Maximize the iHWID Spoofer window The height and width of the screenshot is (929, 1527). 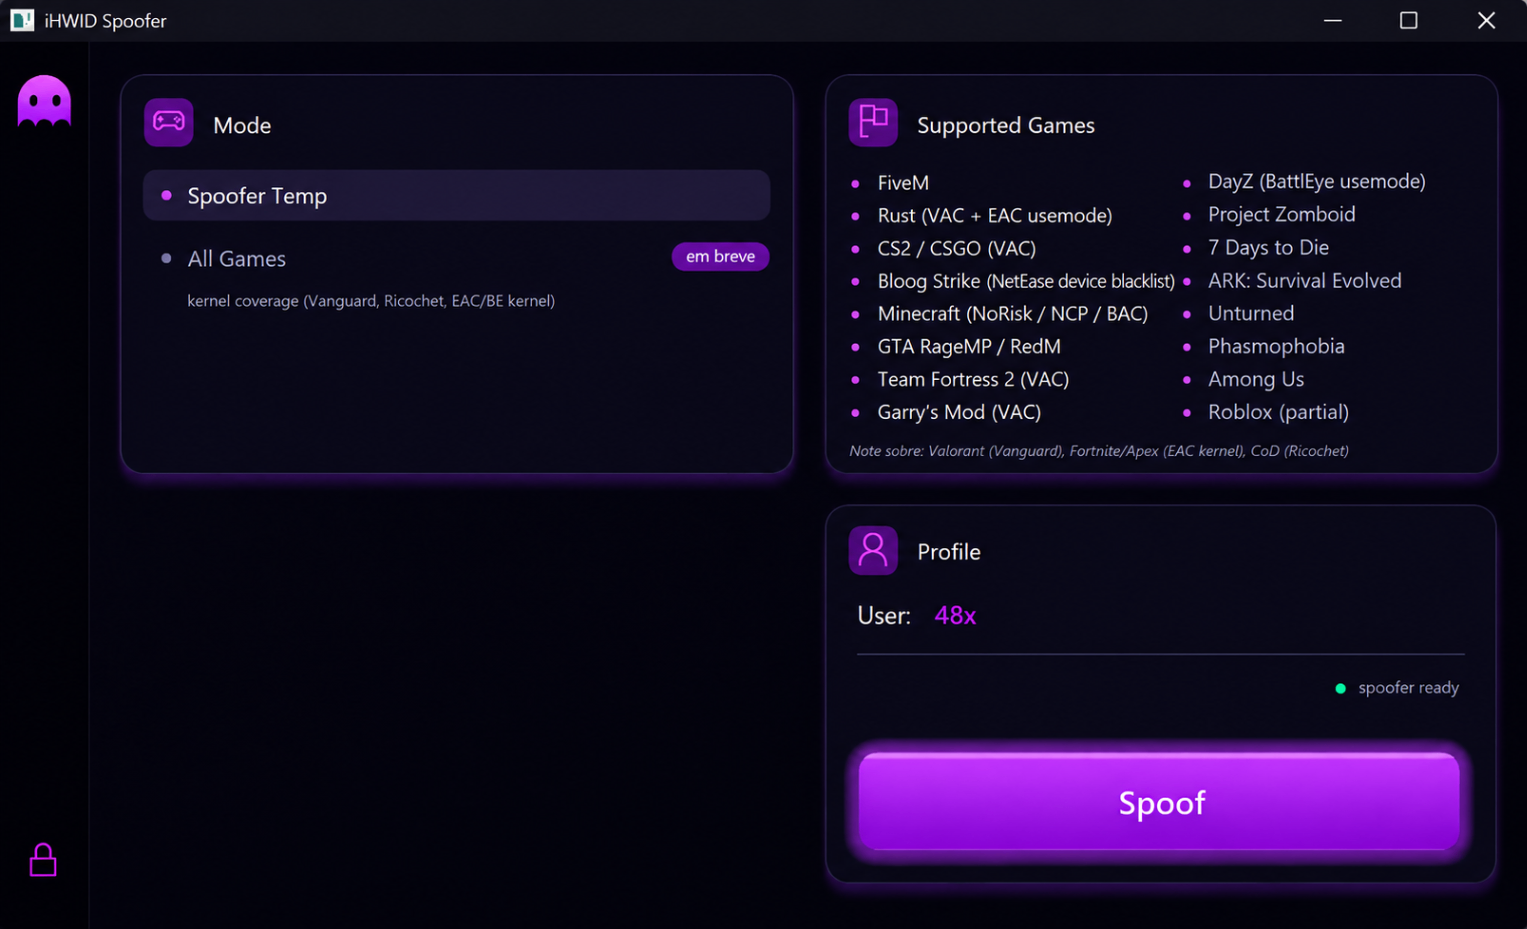tap(1408, 20)
